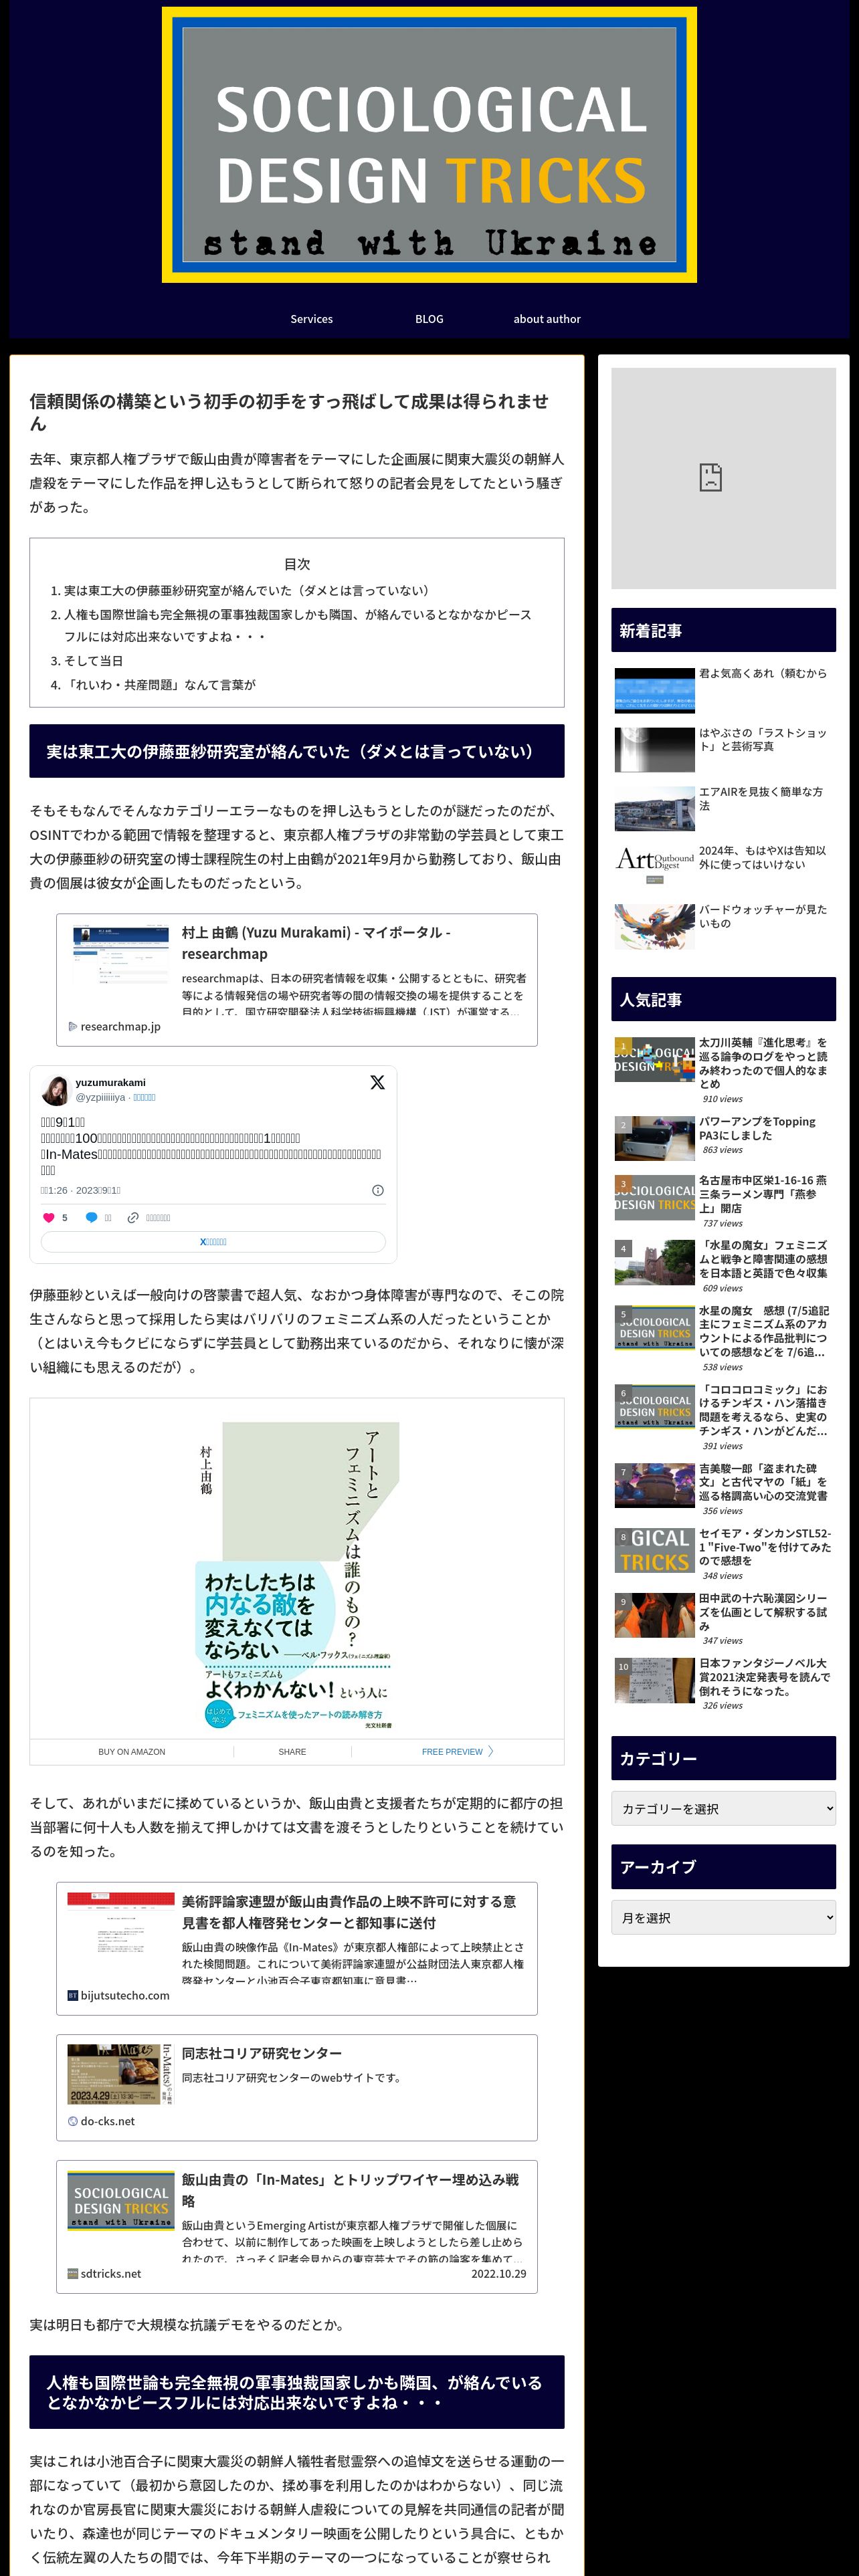This screenshot has height=2576, width=859.
Task: Click the researchmap.jp favicon
Action: [x=72, y=1026]
